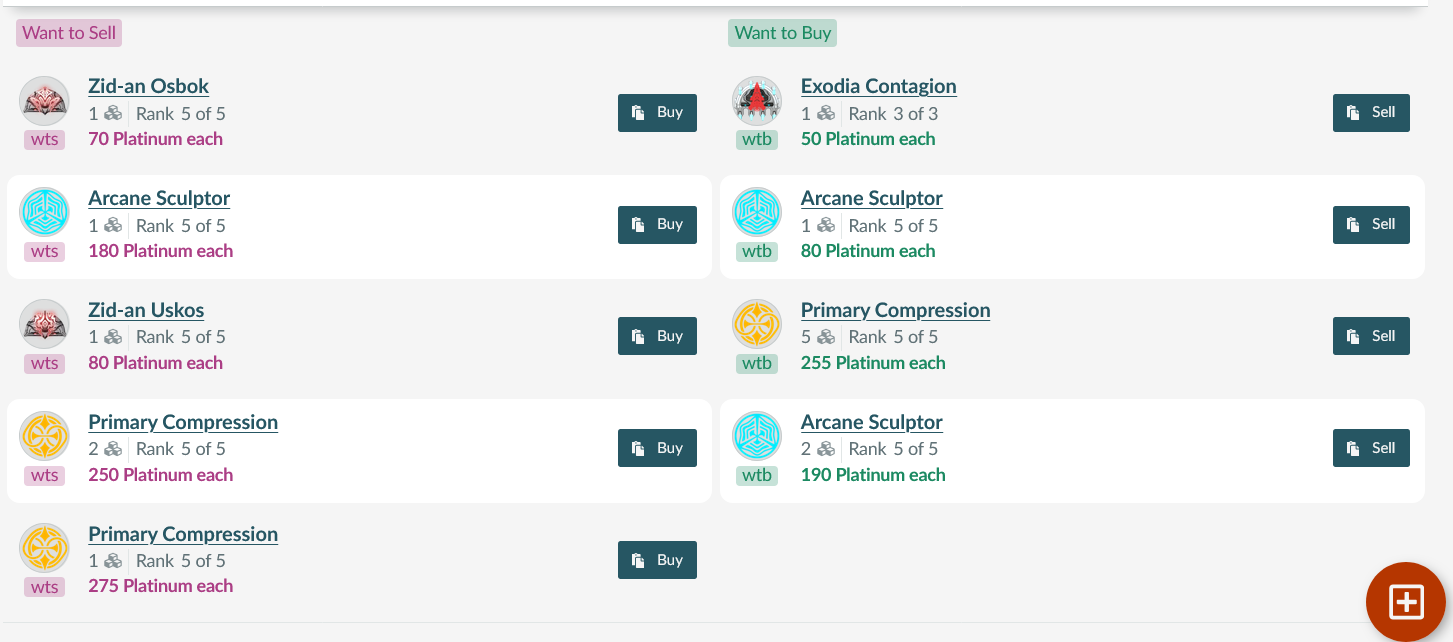Click the Arcane Sculptor icon in sell list
Screen dimensions: 1453x642
(x=44, y=213)
